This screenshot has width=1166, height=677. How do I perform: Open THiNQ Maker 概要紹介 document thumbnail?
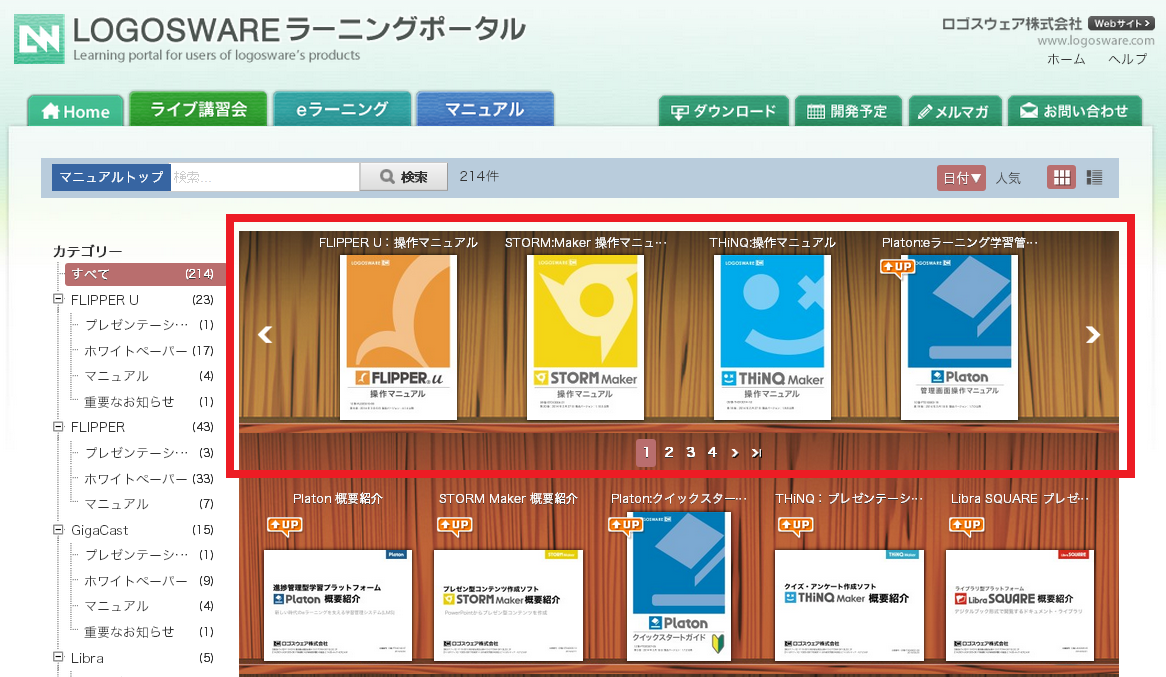[x=849, y=606]
